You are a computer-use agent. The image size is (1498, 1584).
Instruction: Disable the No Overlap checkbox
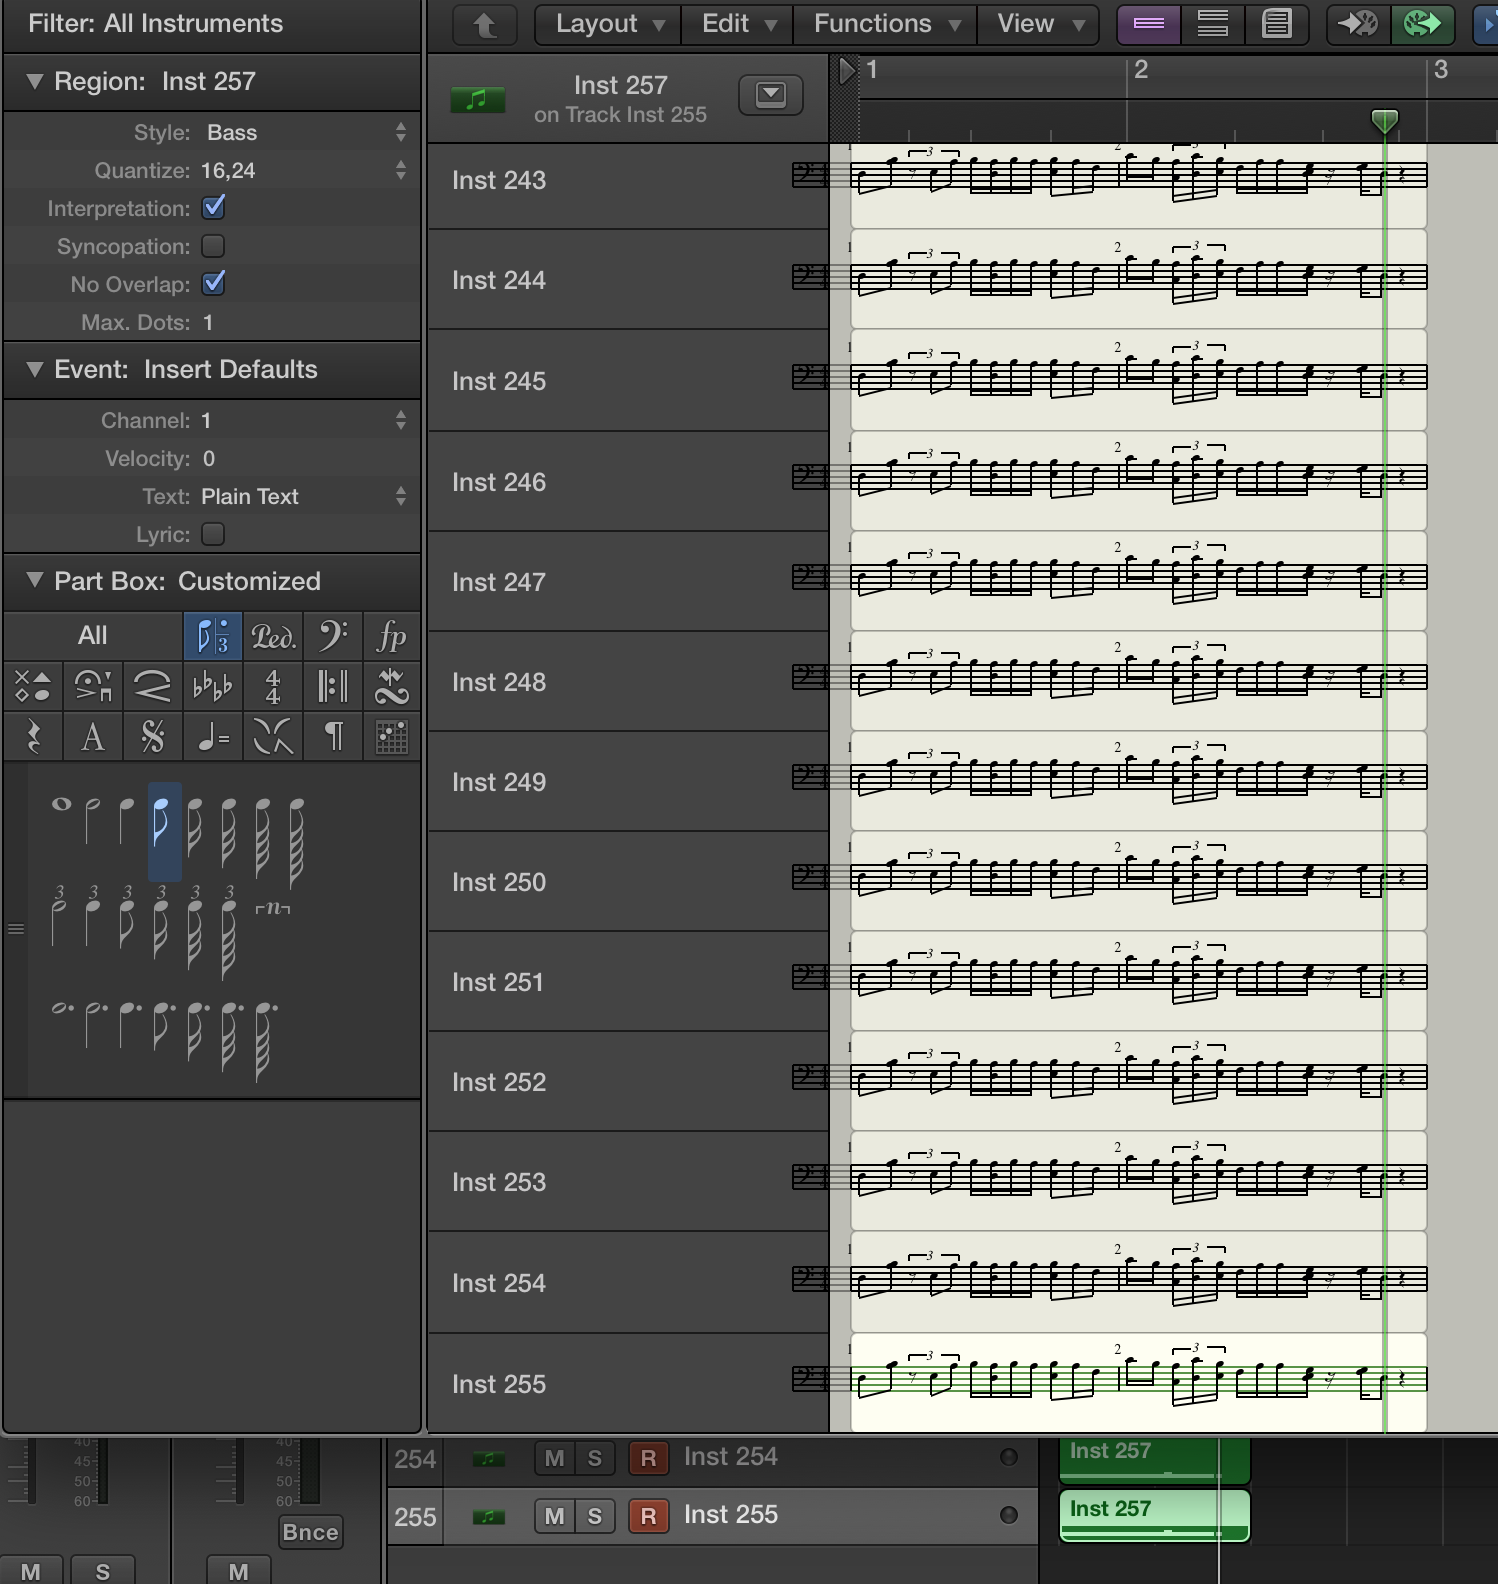[213, 284]
